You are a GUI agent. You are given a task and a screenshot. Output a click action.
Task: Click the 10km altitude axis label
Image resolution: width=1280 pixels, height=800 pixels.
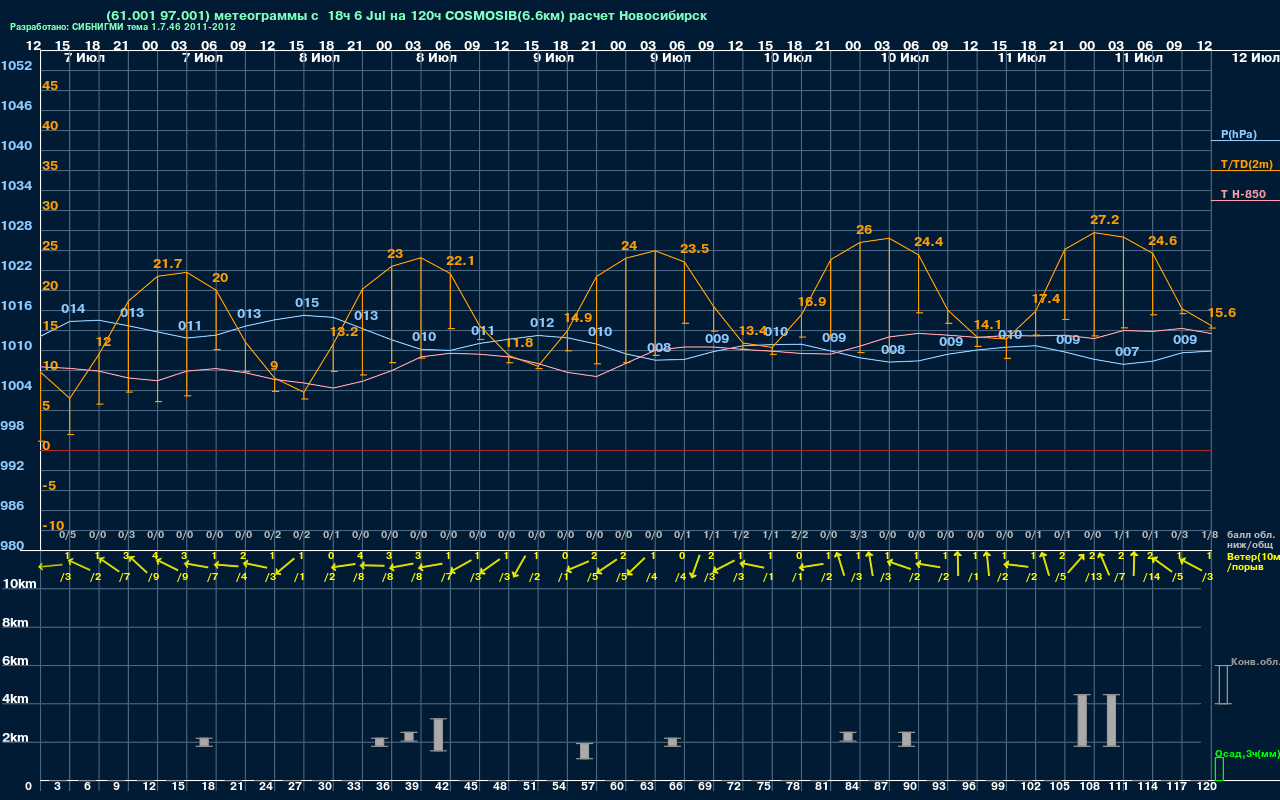point(19,584)
